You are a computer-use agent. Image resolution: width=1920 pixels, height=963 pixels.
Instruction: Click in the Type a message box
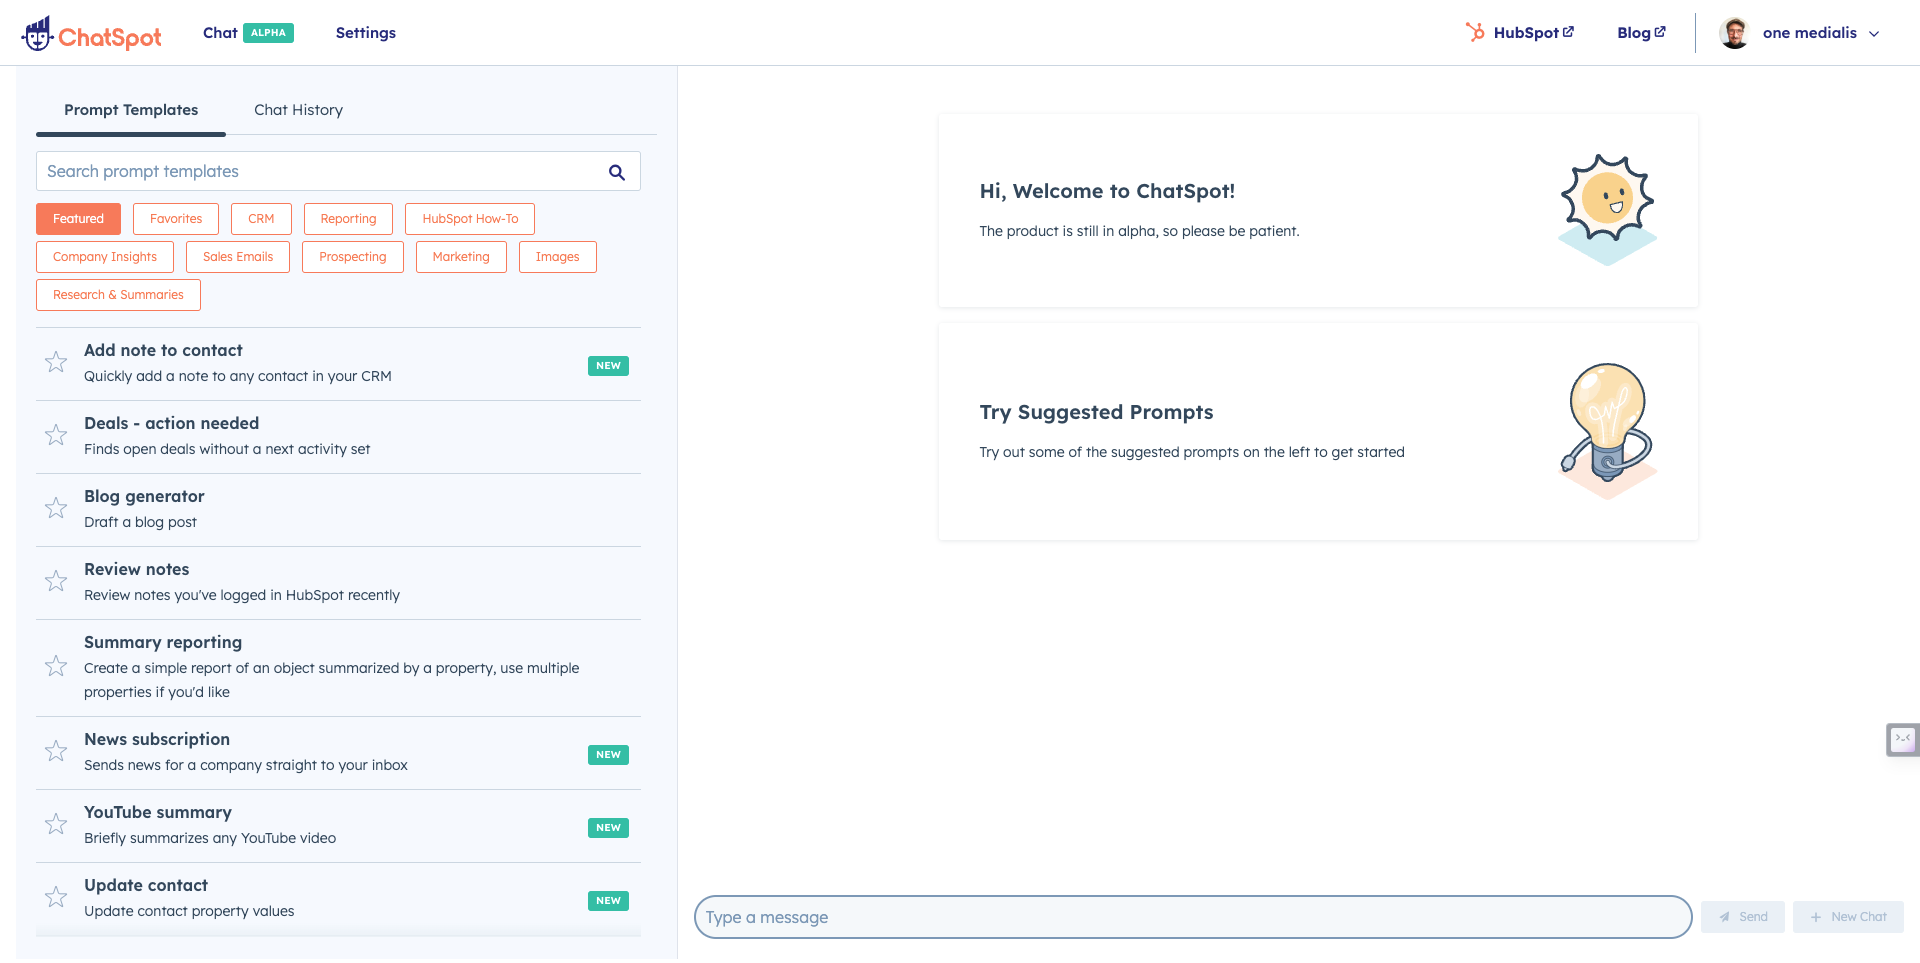[1193, 917]
